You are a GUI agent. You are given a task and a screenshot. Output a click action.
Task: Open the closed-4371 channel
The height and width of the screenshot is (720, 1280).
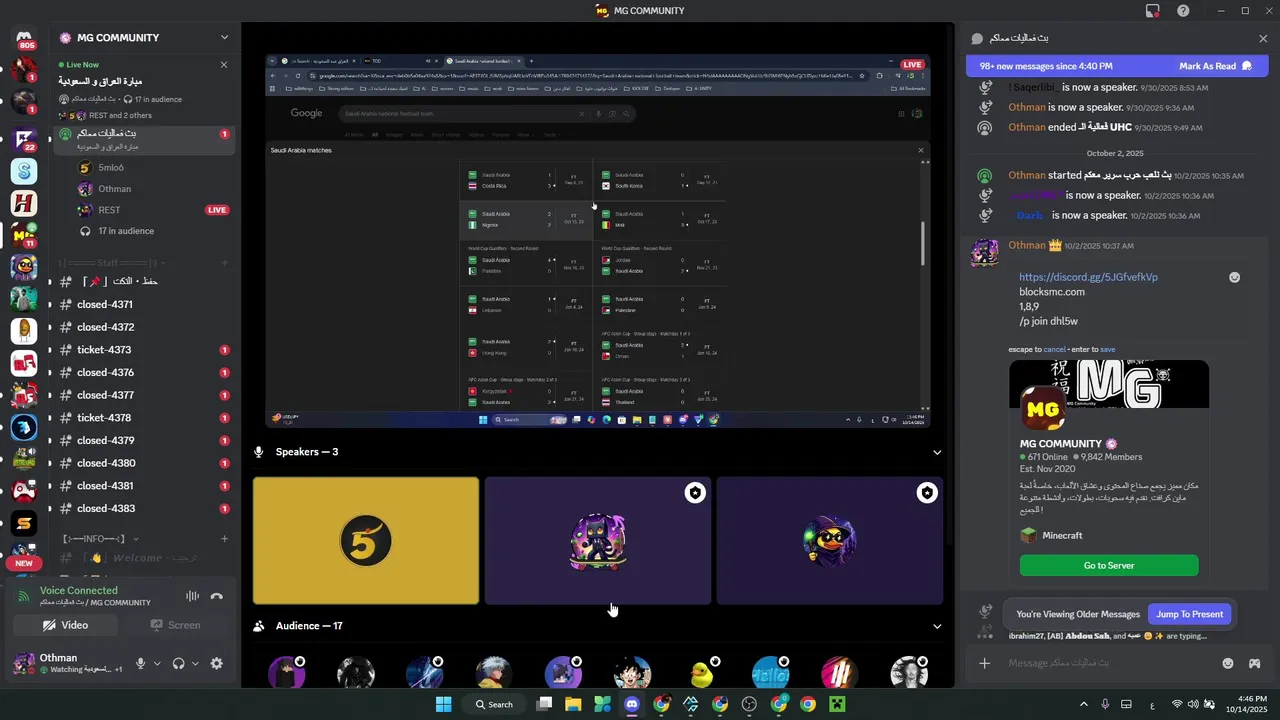click(146, 304)
